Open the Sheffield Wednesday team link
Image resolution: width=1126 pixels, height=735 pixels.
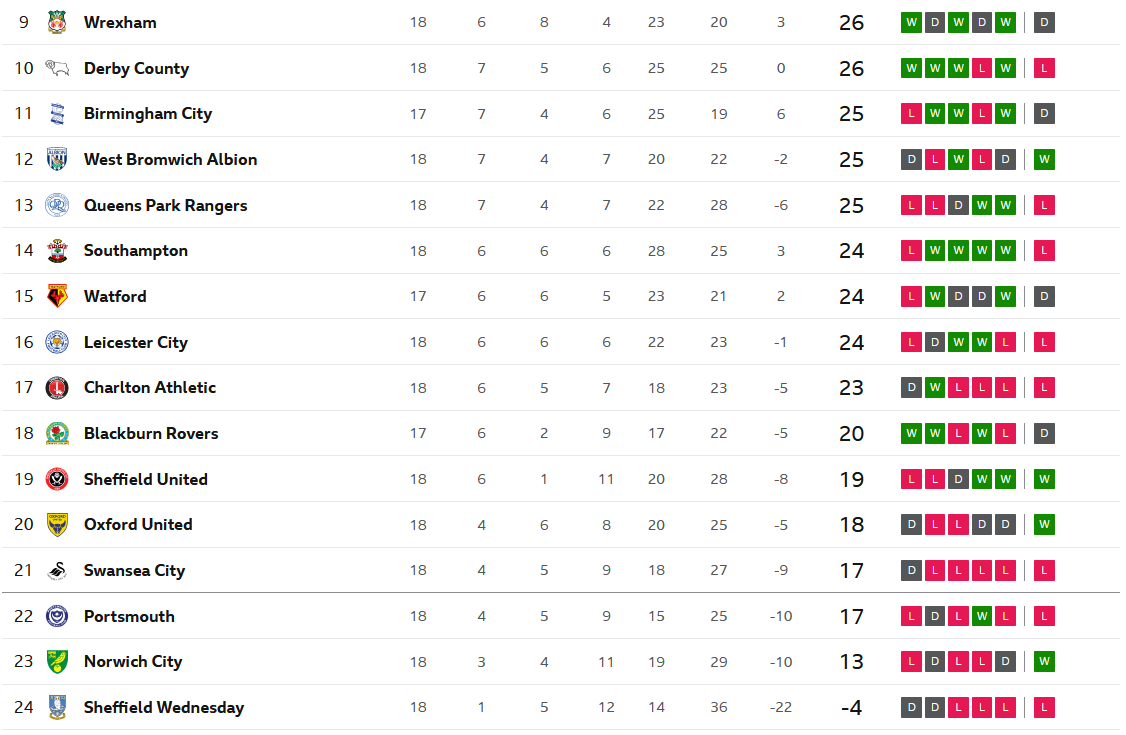point(164,708)
